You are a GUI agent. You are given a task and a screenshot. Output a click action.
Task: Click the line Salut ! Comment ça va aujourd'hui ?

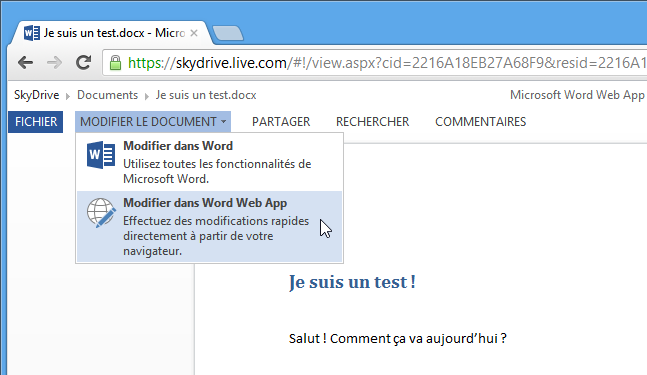click(398, 339)
